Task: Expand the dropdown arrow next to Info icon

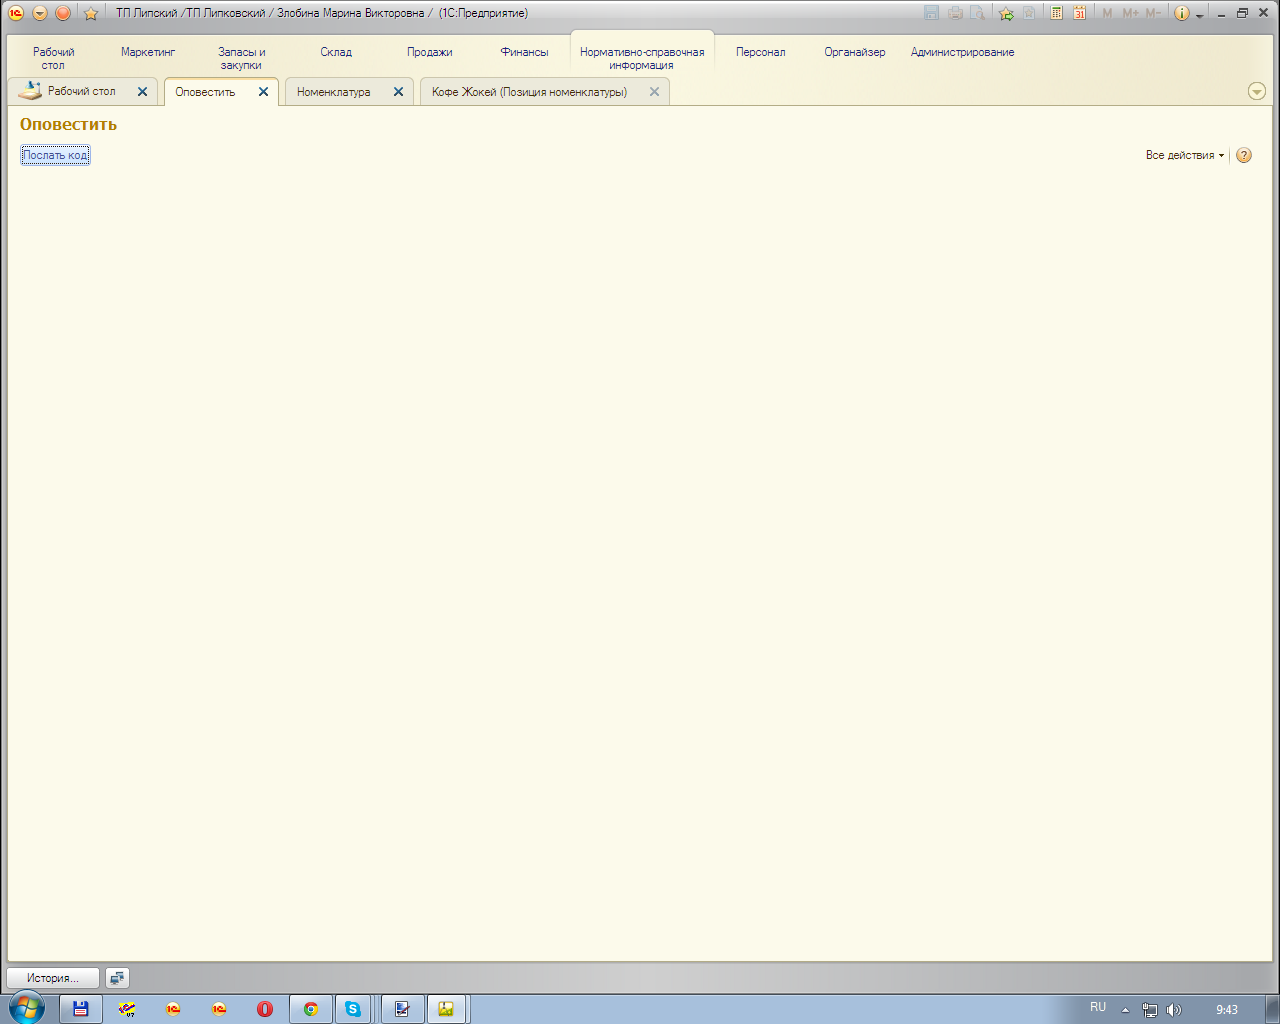Action: [x=1200, y=15]
